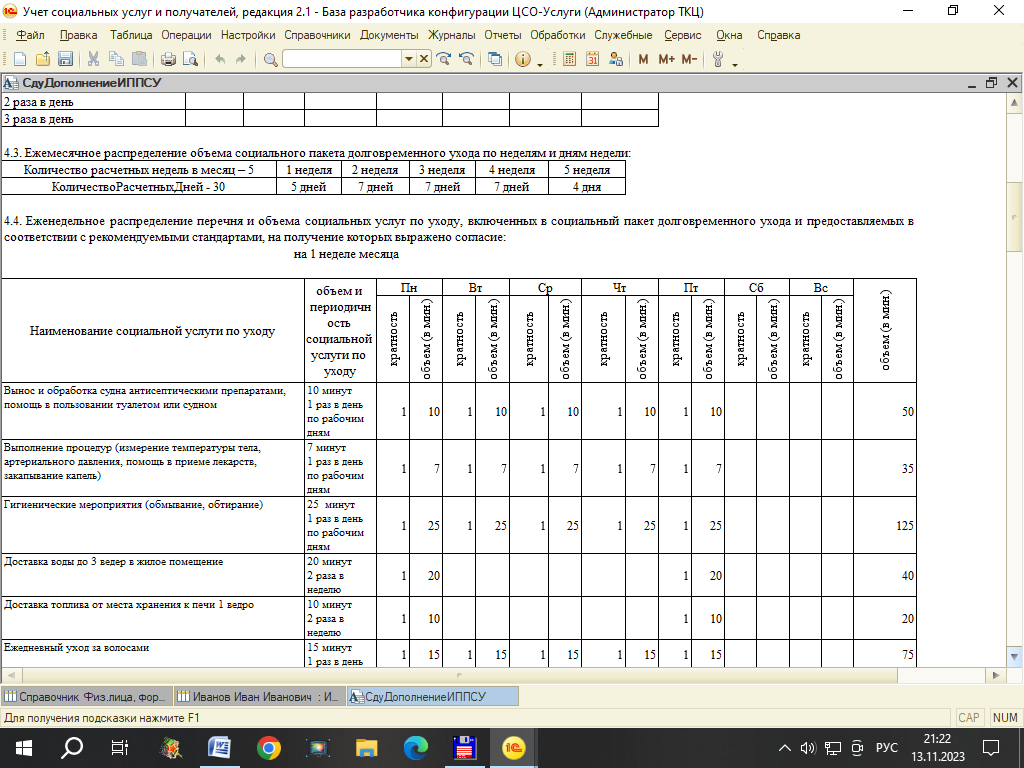Click the Help info icon
Image resolution: width=1024 pixels, height=768 pixels.
pos(522,59)
